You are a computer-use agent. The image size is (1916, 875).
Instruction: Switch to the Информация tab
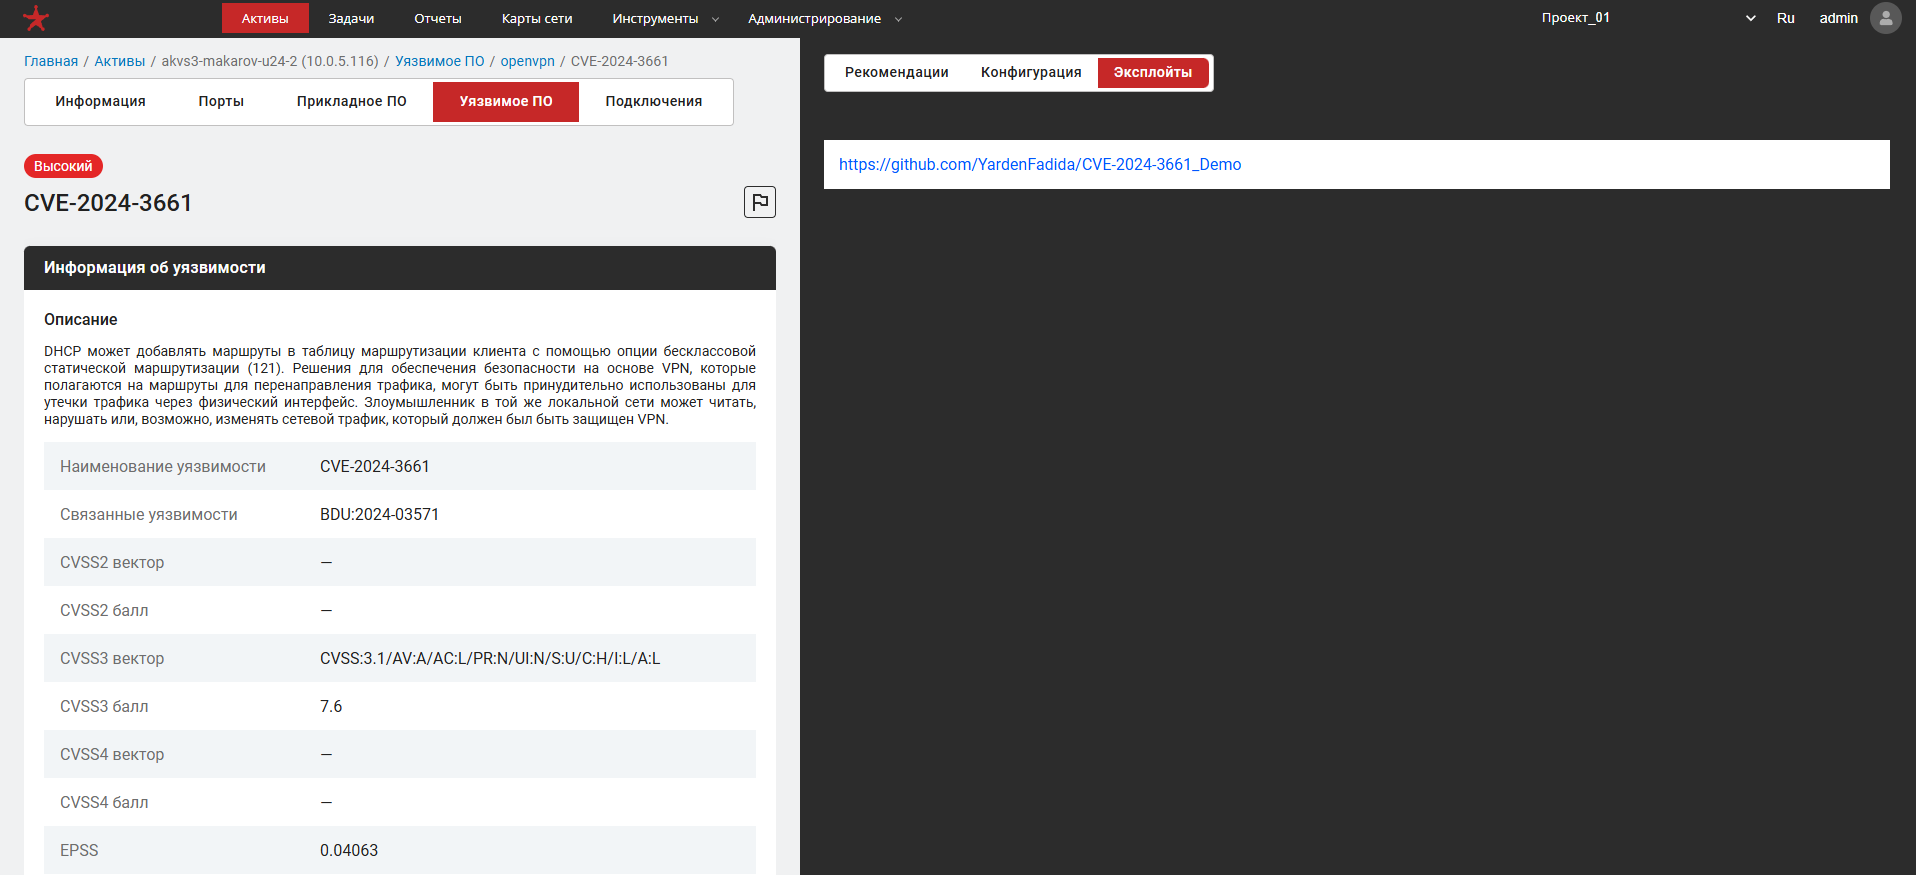click(x=100, y=101)
